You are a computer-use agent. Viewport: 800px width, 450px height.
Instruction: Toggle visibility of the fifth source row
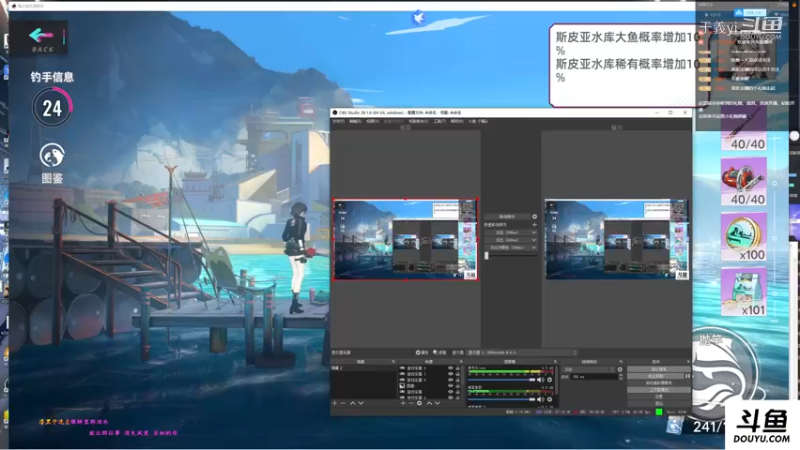(451, 392)
